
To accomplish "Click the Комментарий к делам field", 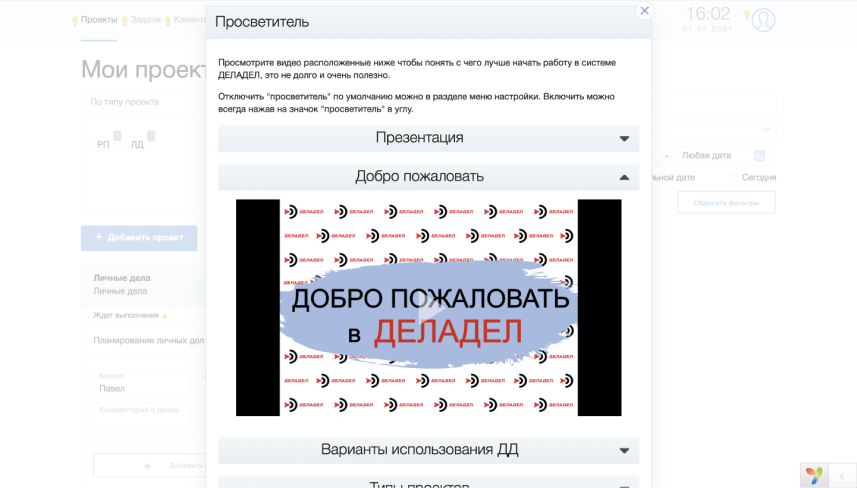I will pyautogui.click(x=142, y=415).
